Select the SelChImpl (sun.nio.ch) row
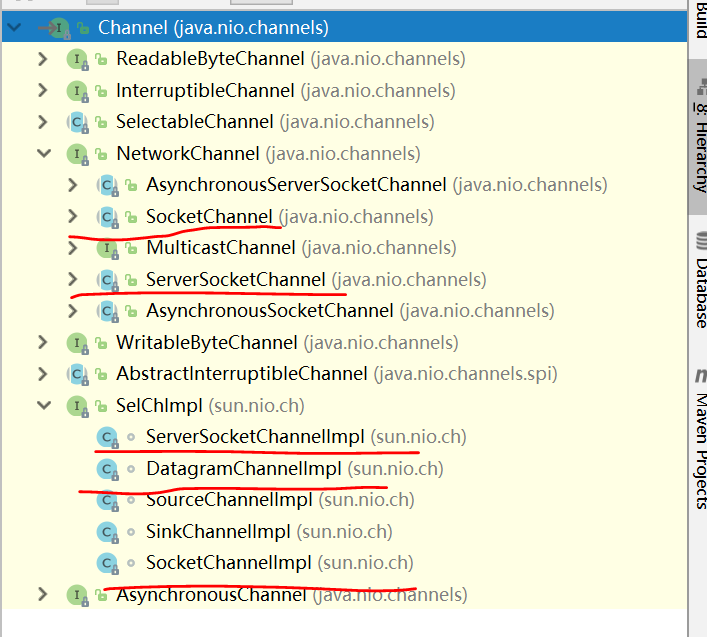The width and height of the screenshot is (707, 637). 344,405
